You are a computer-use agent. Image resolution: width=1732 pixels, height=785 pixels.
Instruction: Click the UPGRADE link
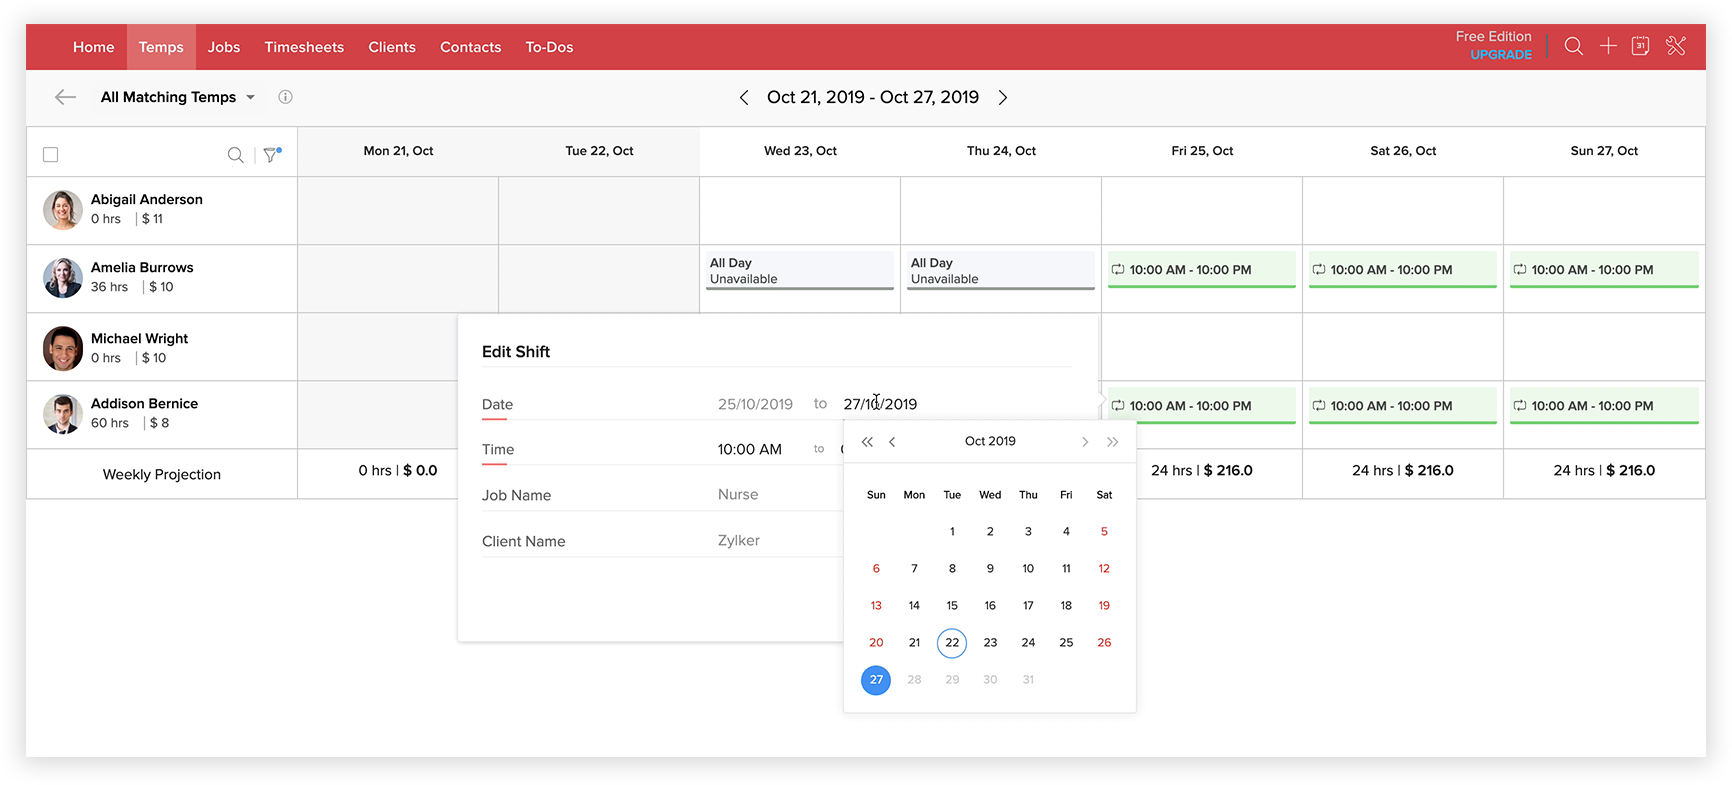point(1501,55)
